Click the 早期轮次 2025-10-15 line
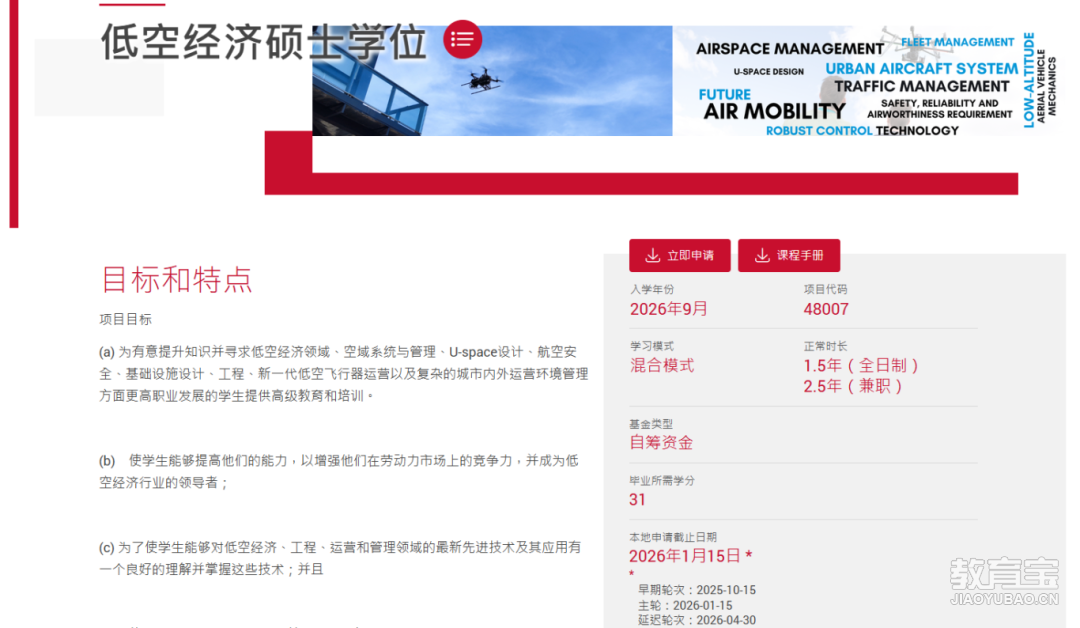This screenshot has width=1080, height=628. tap(697, 590)
